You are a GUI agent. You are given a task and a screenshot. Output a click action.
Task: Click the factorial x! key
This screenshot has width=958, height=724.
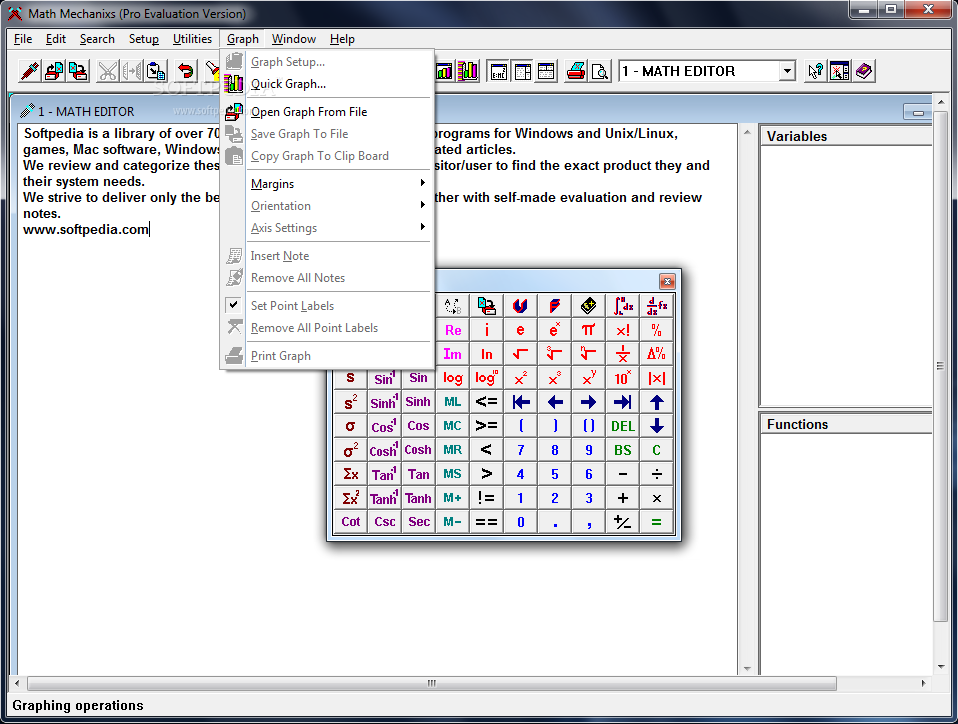(x=623, y=330)
